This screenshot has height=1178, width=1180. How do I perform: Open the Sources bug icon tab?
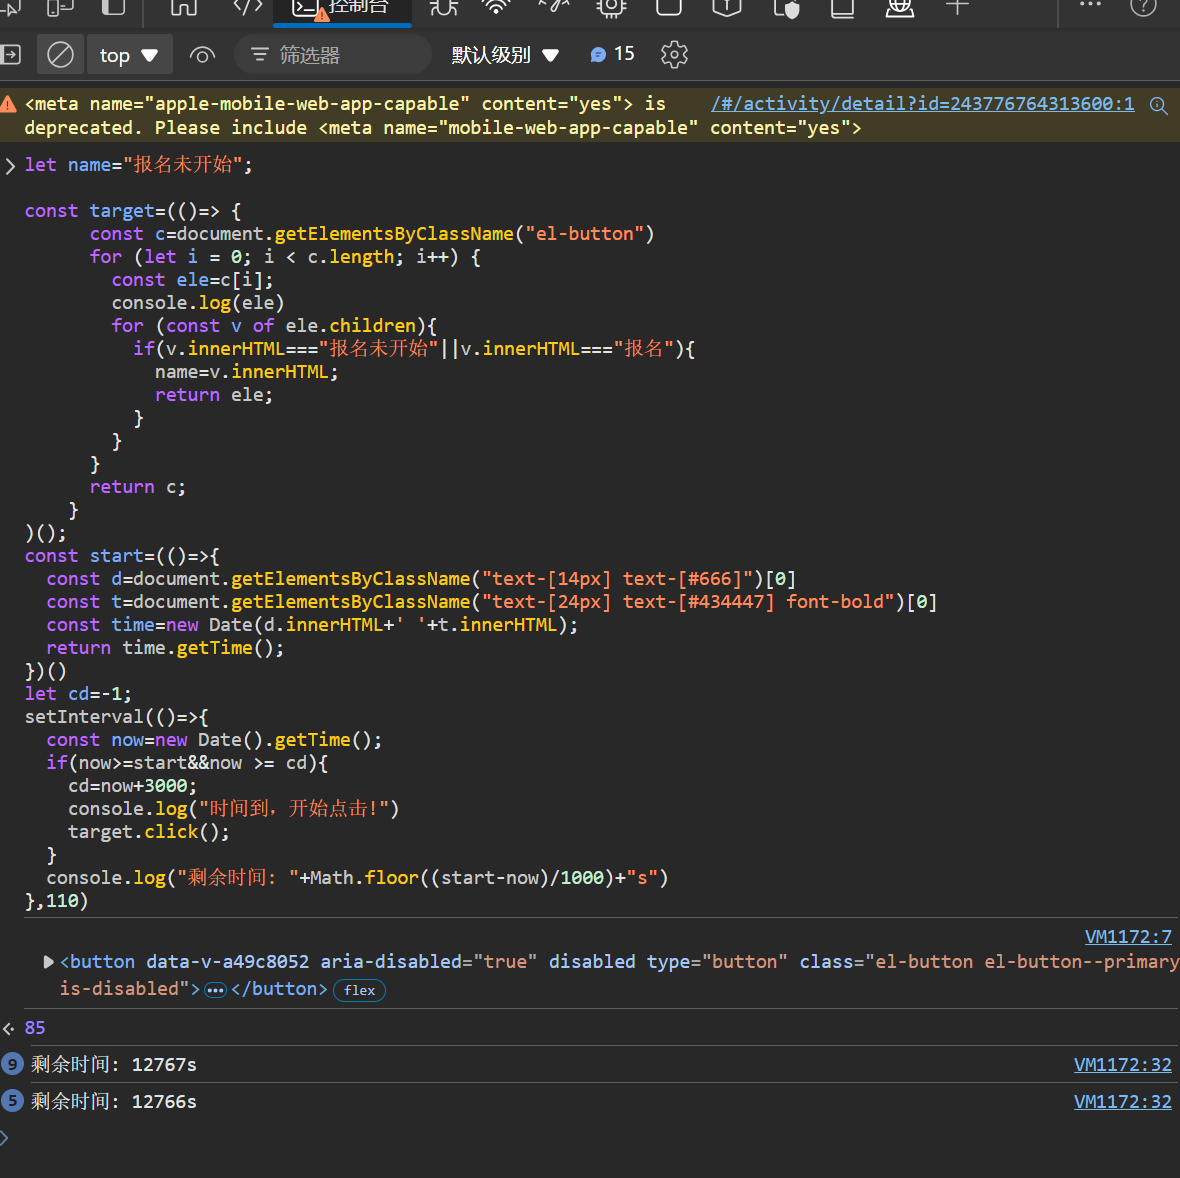pyautogui.click(x=443, y=8)
